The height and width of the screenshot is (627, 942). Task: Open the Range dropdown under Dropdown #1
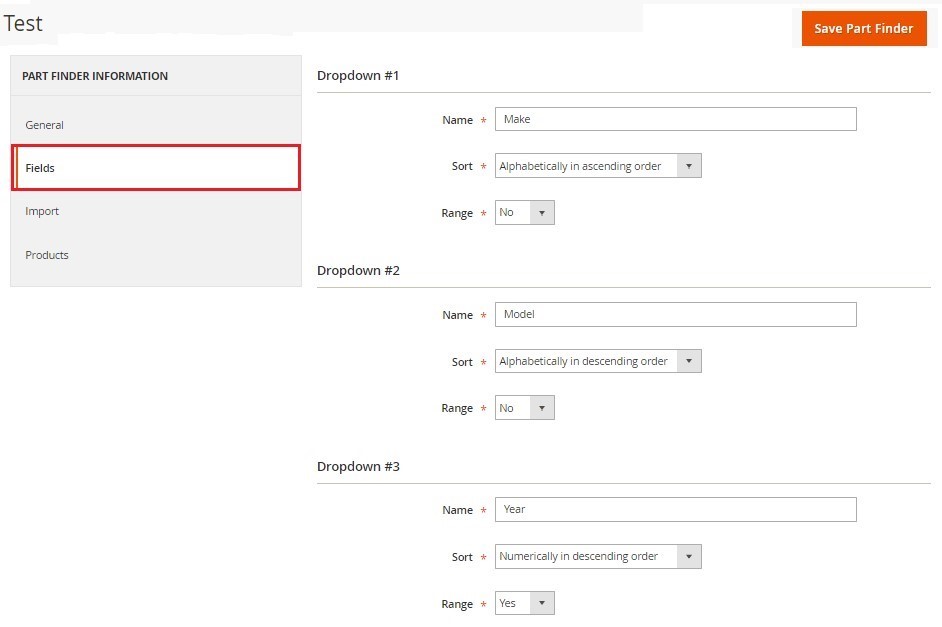pyautogui.click(x=524, y=213)
